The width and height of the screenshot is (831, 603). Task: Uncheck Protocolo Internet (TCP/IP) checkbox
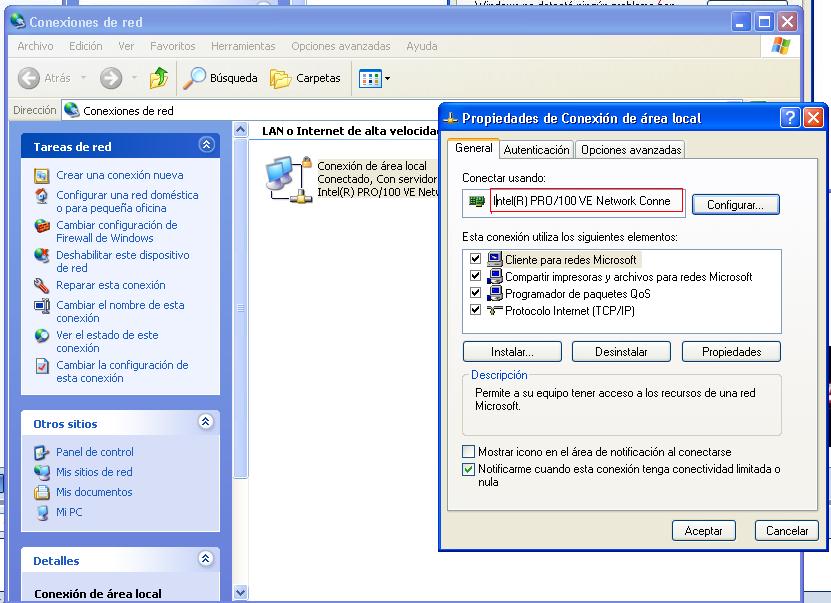[x=475, y=309]
